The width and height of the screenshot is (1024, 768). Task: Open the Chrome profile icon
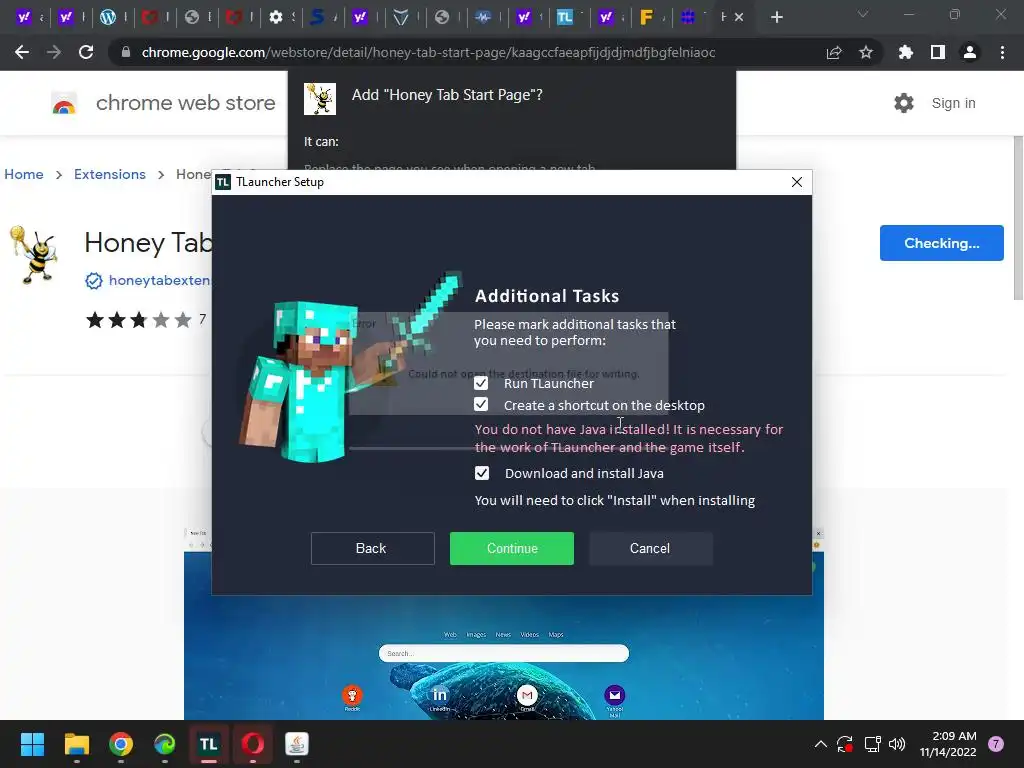[970, 52]
